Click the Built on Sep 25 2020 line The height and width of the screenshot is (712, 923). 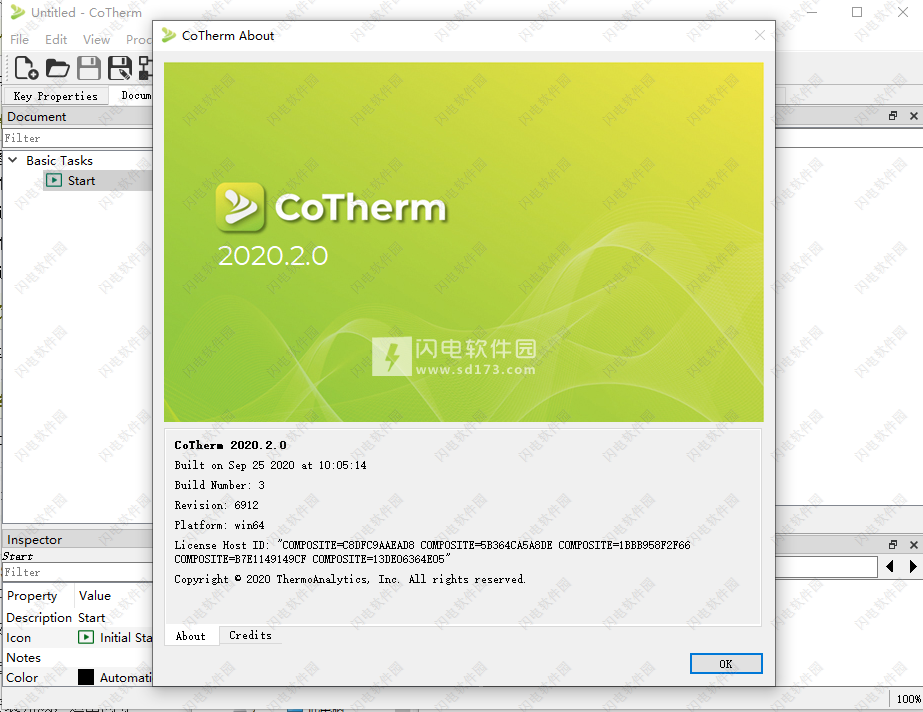(x=270, y=465)
